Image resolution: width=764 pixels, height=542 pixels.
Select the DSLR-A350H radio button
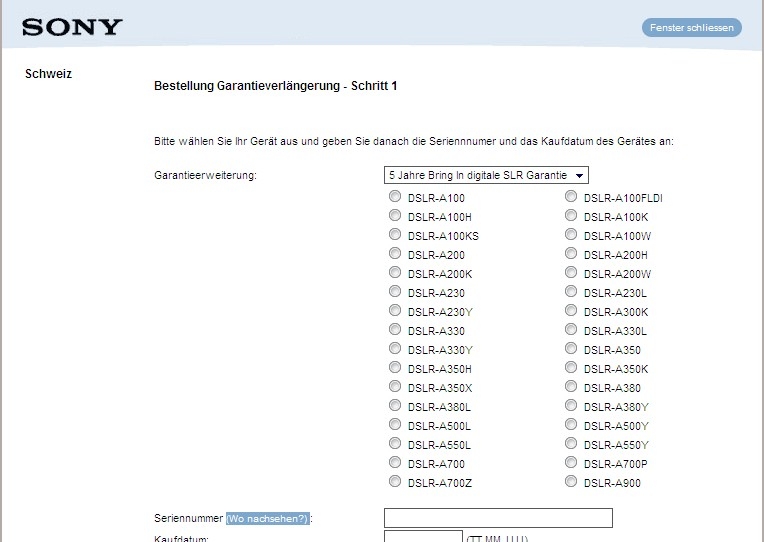click(395, 368)
